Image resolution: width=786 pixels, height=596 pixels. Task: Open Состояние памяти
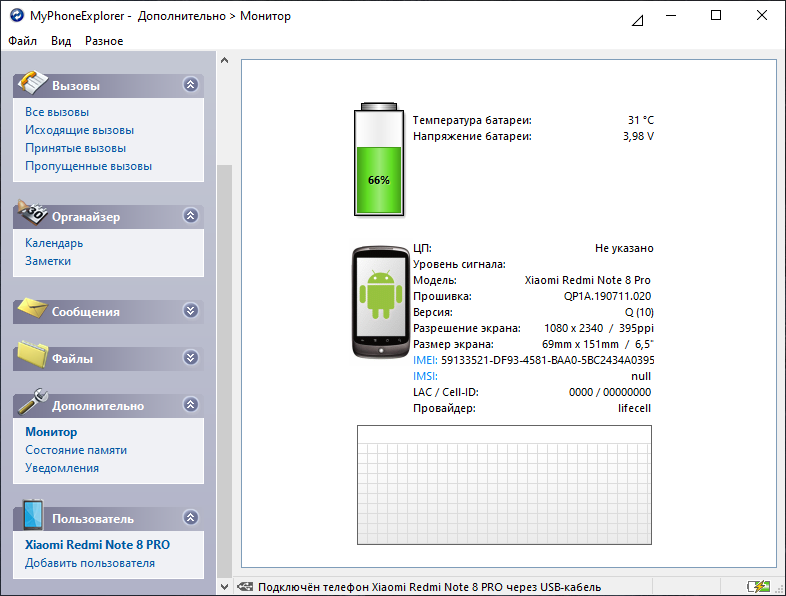(x=76, y=450)
